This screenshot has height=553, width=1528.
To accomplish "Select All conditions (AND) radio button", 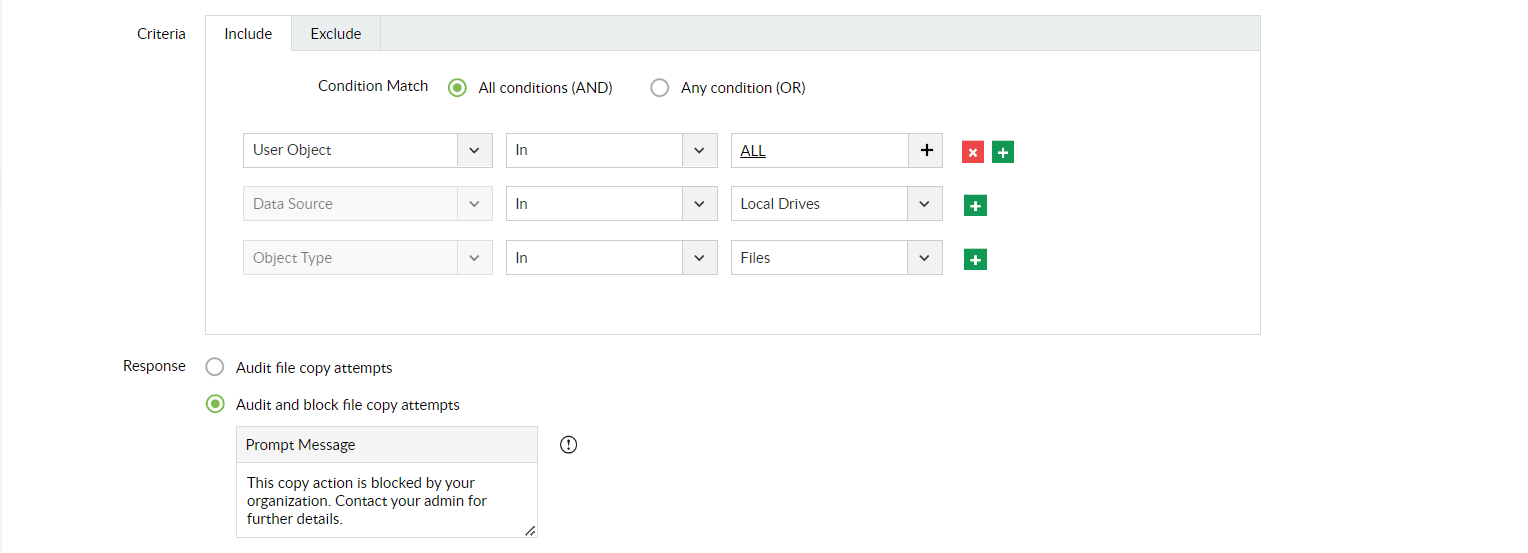I will (458, 88).
